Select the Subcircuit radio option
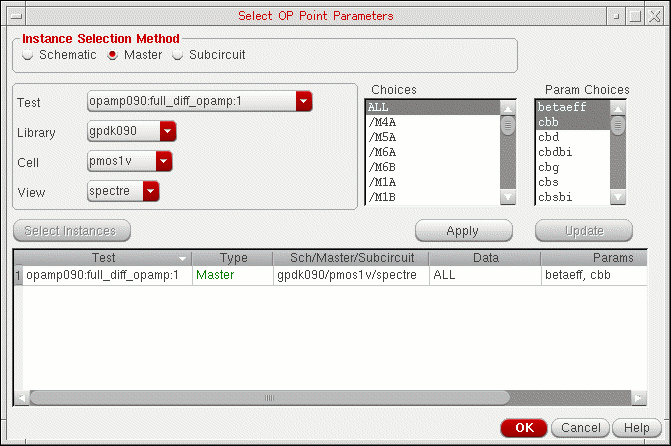The width and height of the screenshot is (671, 446). [179, 55]
